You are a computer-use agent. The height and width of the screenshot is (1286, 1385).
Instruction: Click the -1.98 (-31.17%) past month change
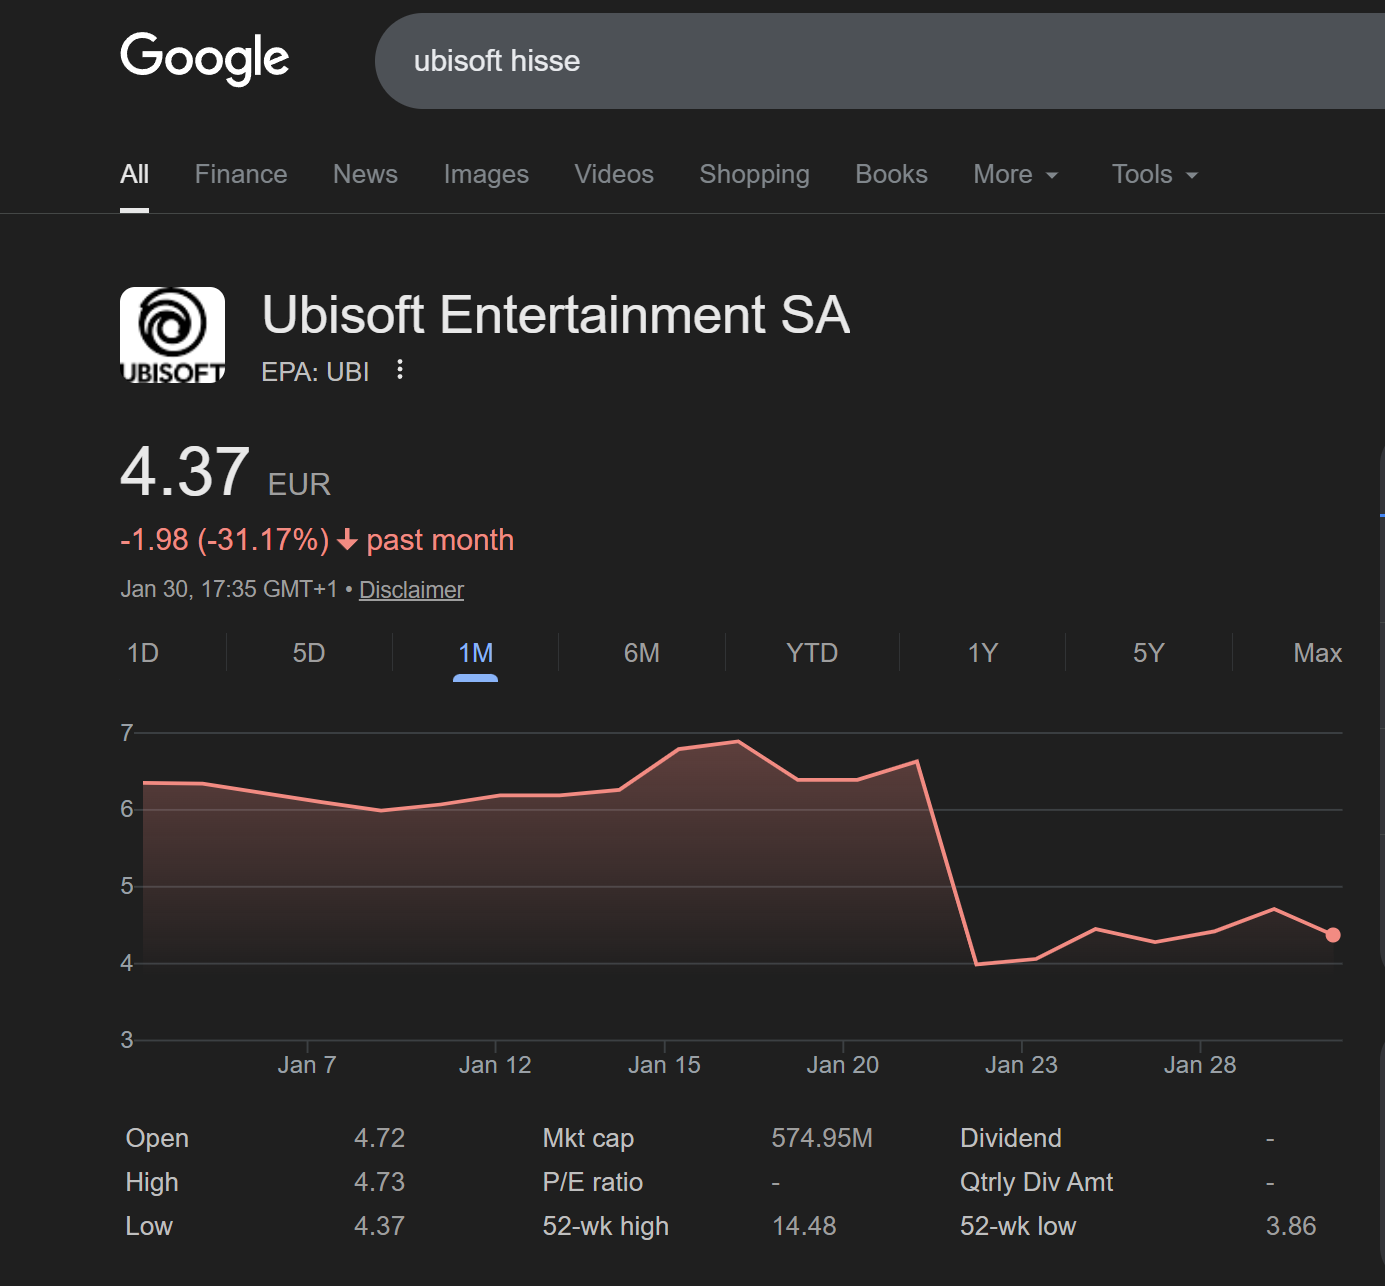[x=317, y=540]
